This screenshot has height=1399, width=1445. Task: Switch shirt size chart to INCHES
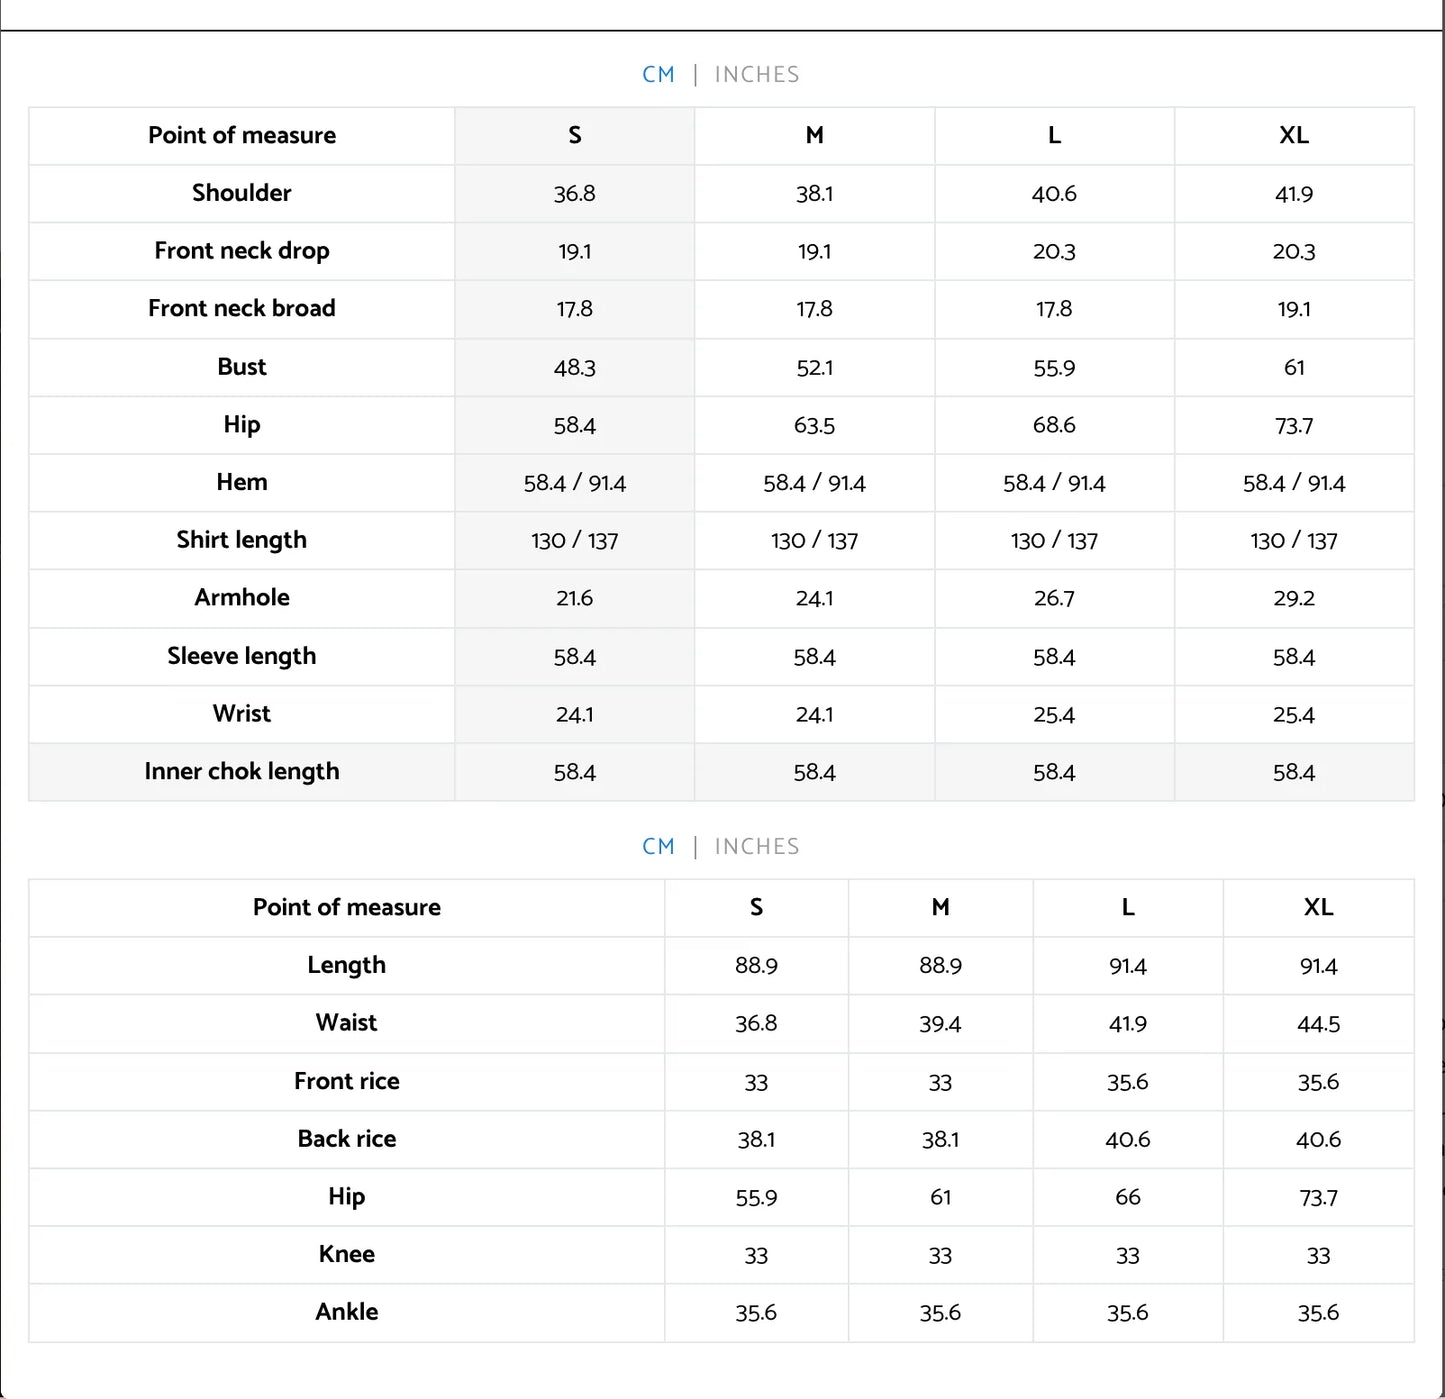[756, 75]
